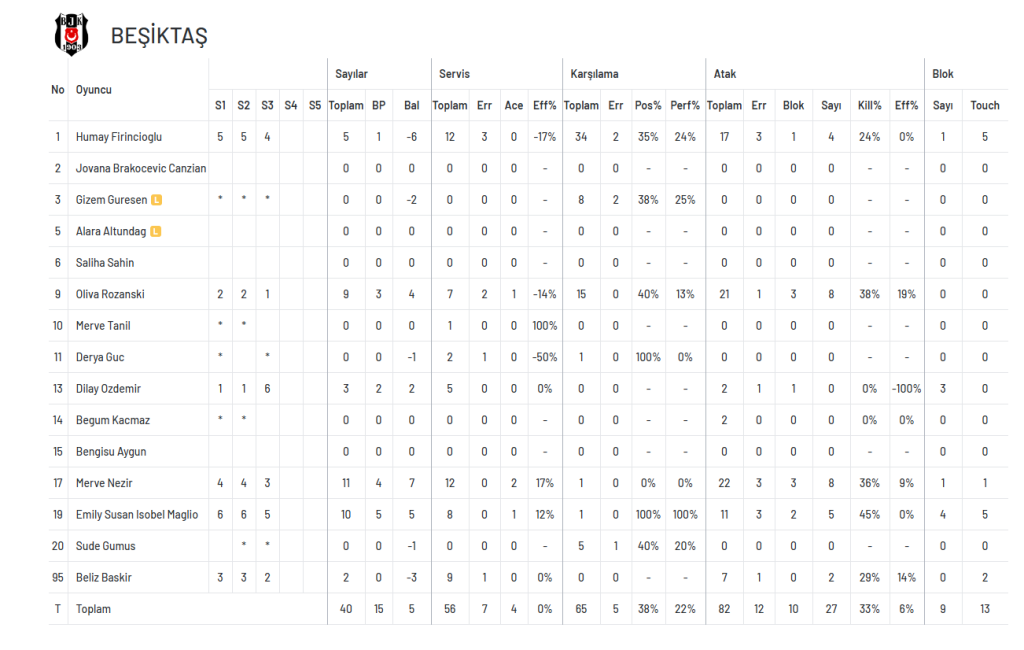
Task: Click the libero badge beside Alara Altundag
Action: pos(155,231)
